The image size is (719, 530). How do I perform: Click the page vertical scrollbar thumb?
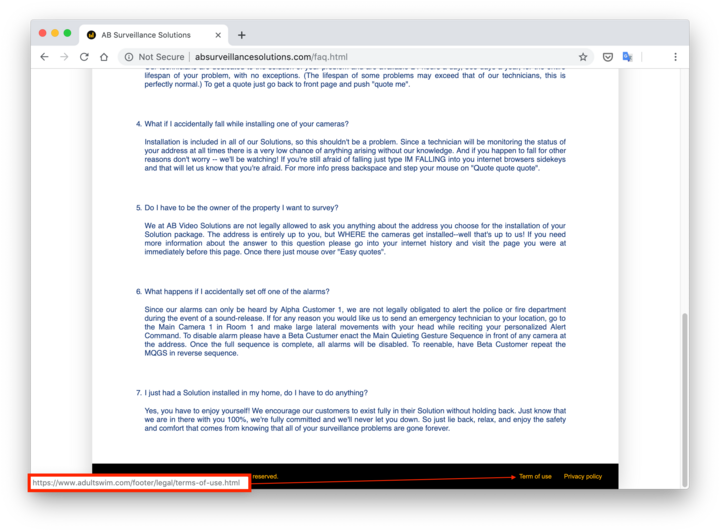pos(685,400)
